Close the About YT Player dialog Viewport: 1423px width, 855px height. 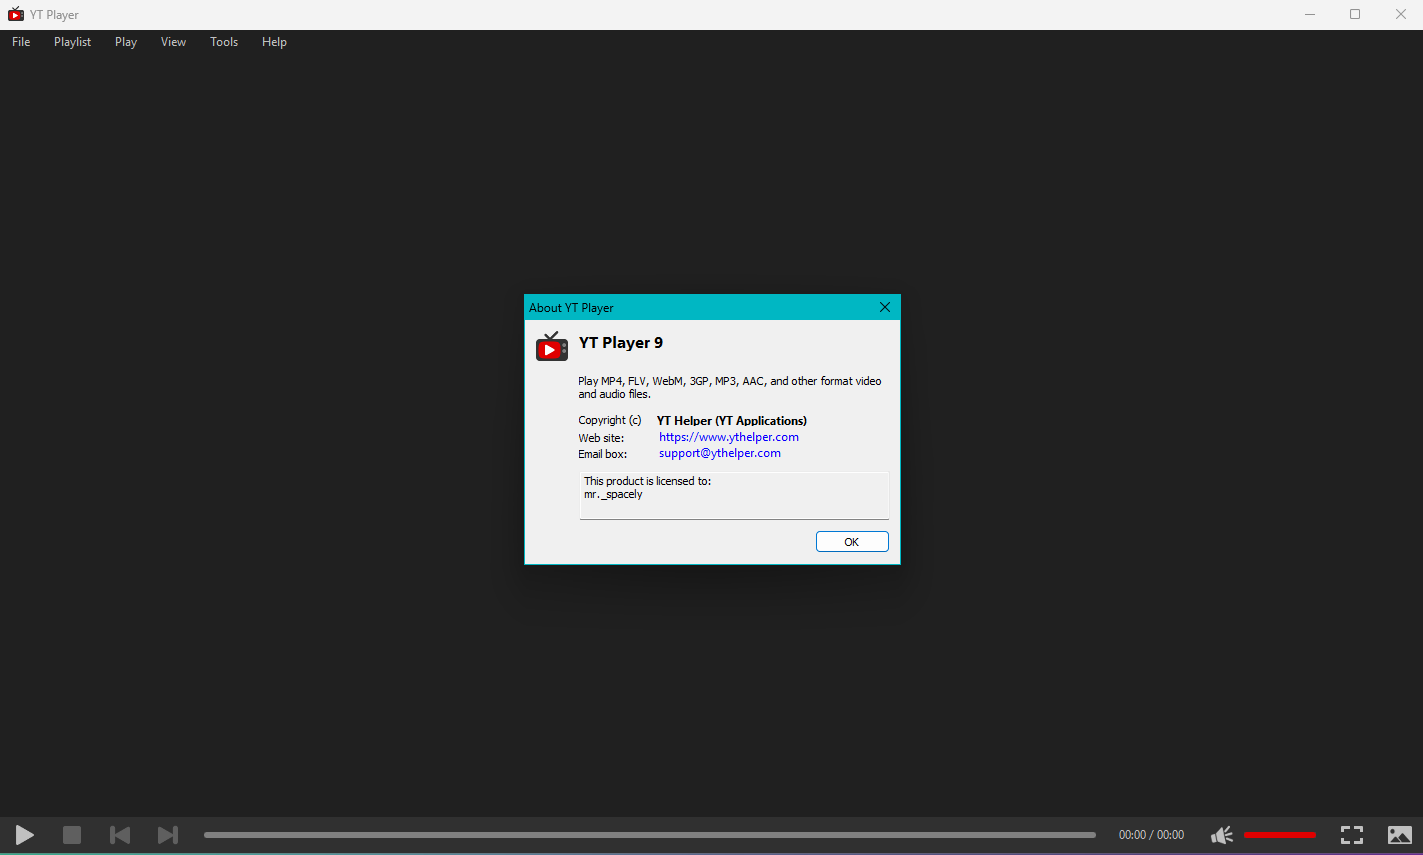click(885, 307)
